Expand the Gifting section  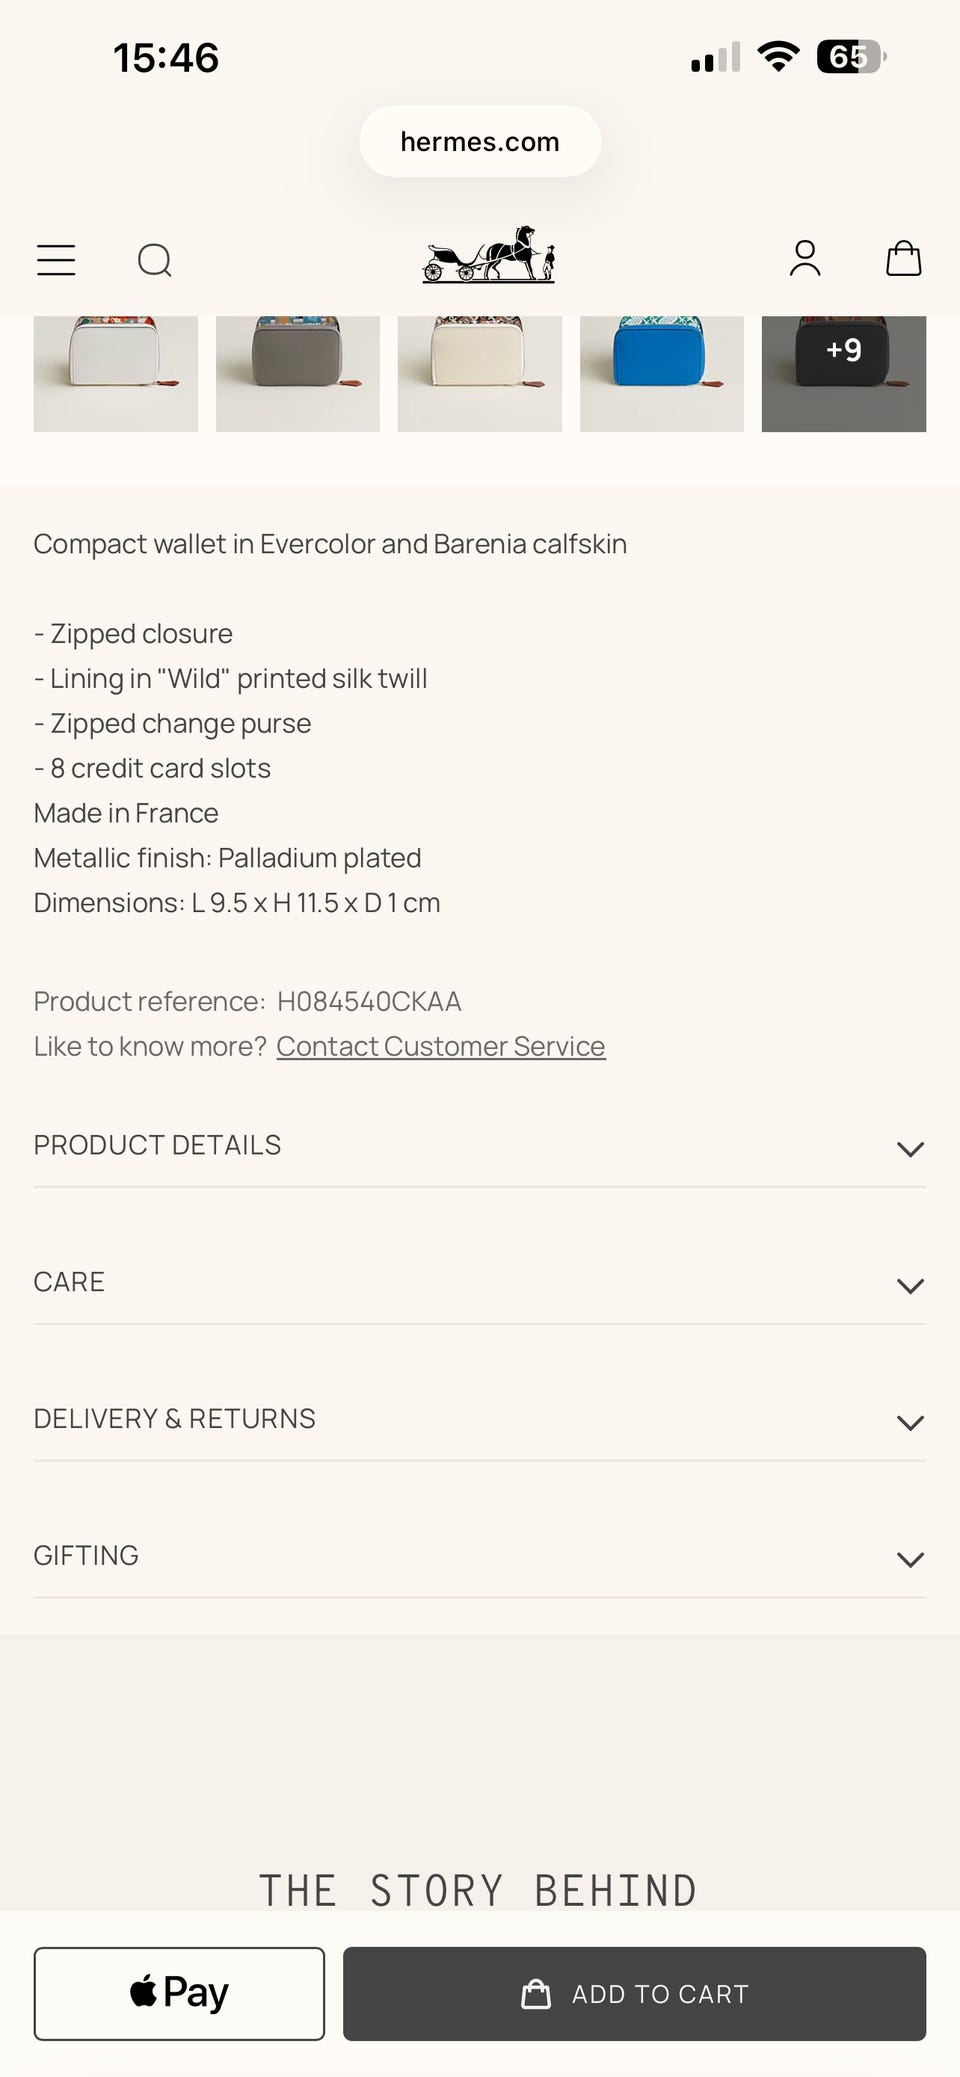click(x=480, y=1557)
